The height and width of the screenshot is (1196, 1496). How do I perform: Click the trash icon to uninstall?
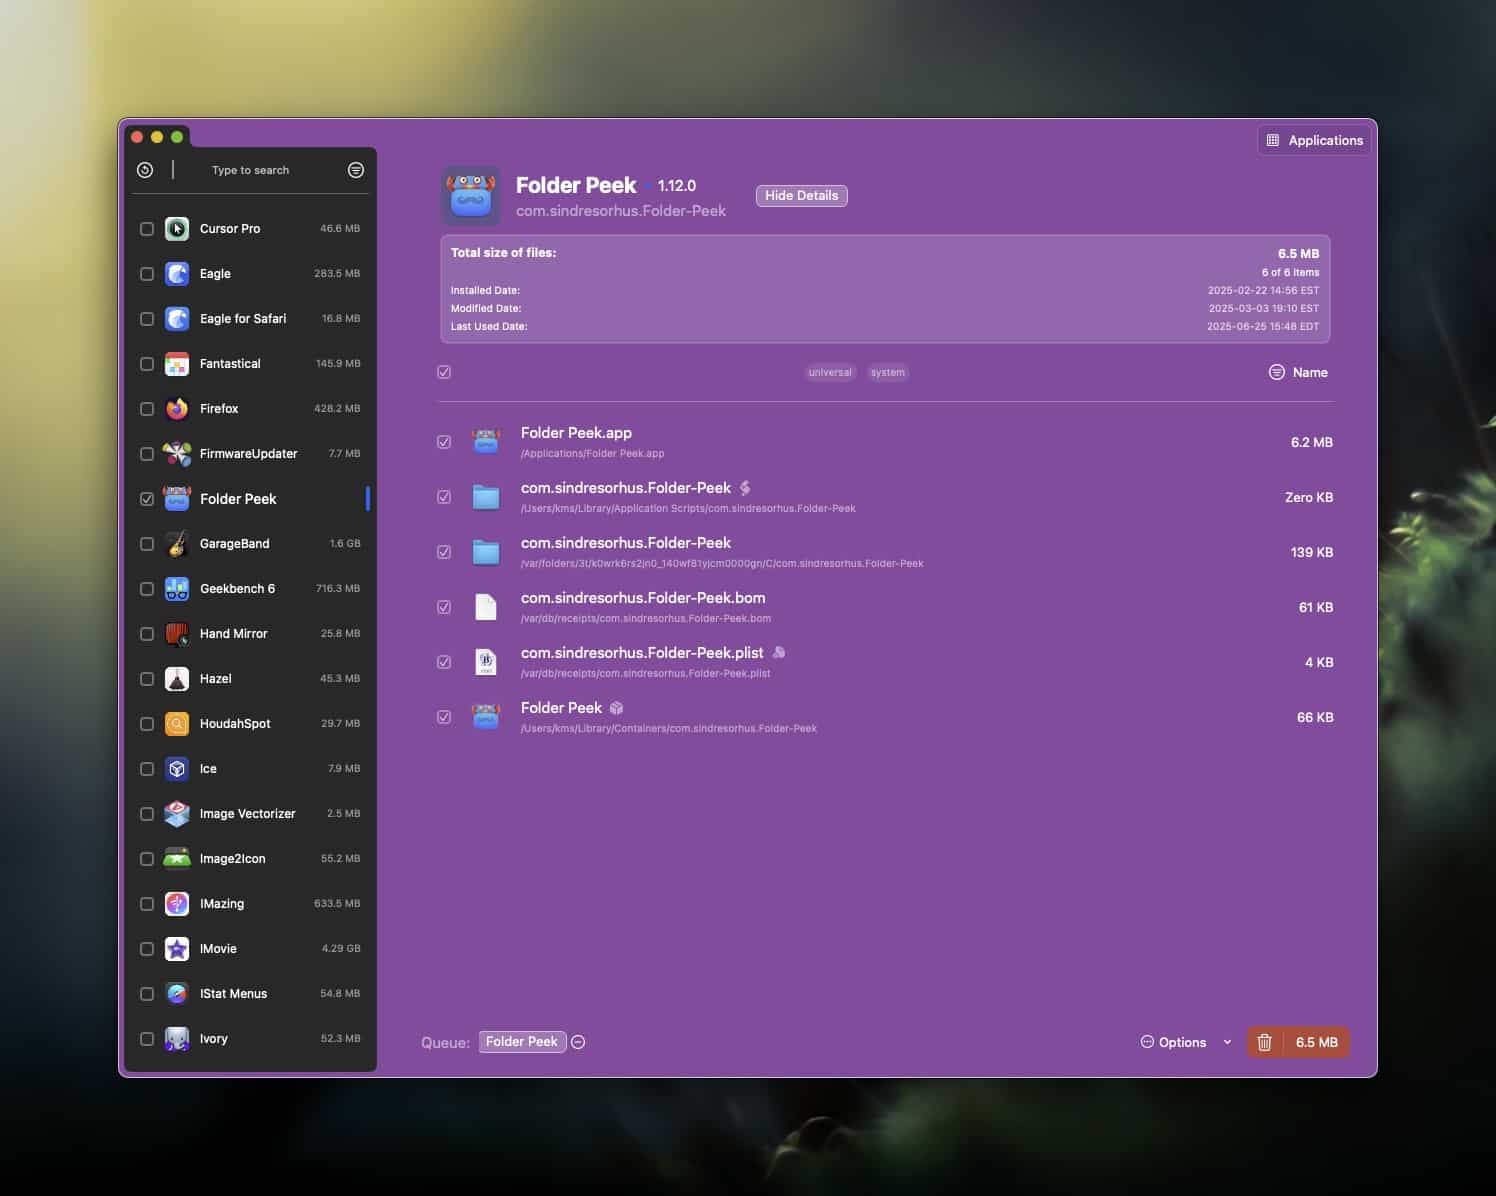pos(1264,1042)
